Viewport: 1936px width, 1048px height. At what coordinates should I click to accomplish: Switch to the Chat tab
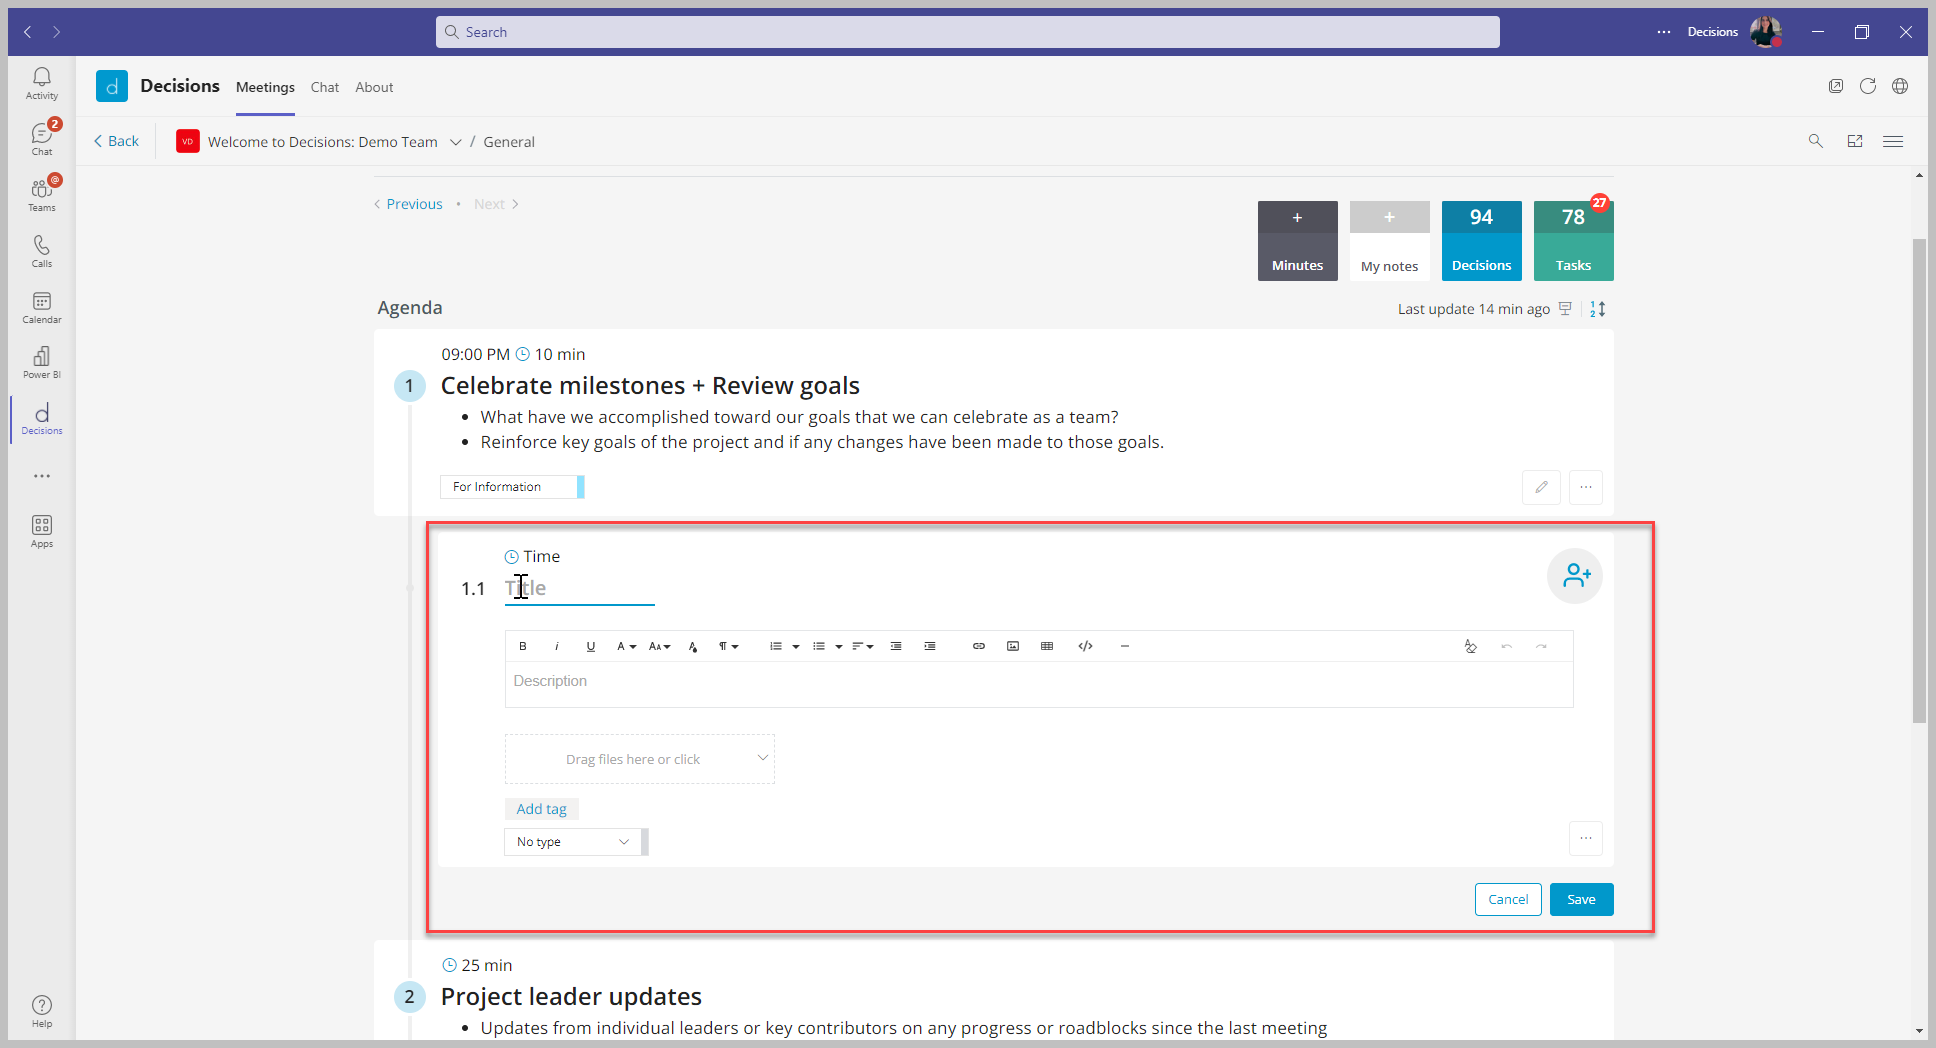(x=324, y=87)
